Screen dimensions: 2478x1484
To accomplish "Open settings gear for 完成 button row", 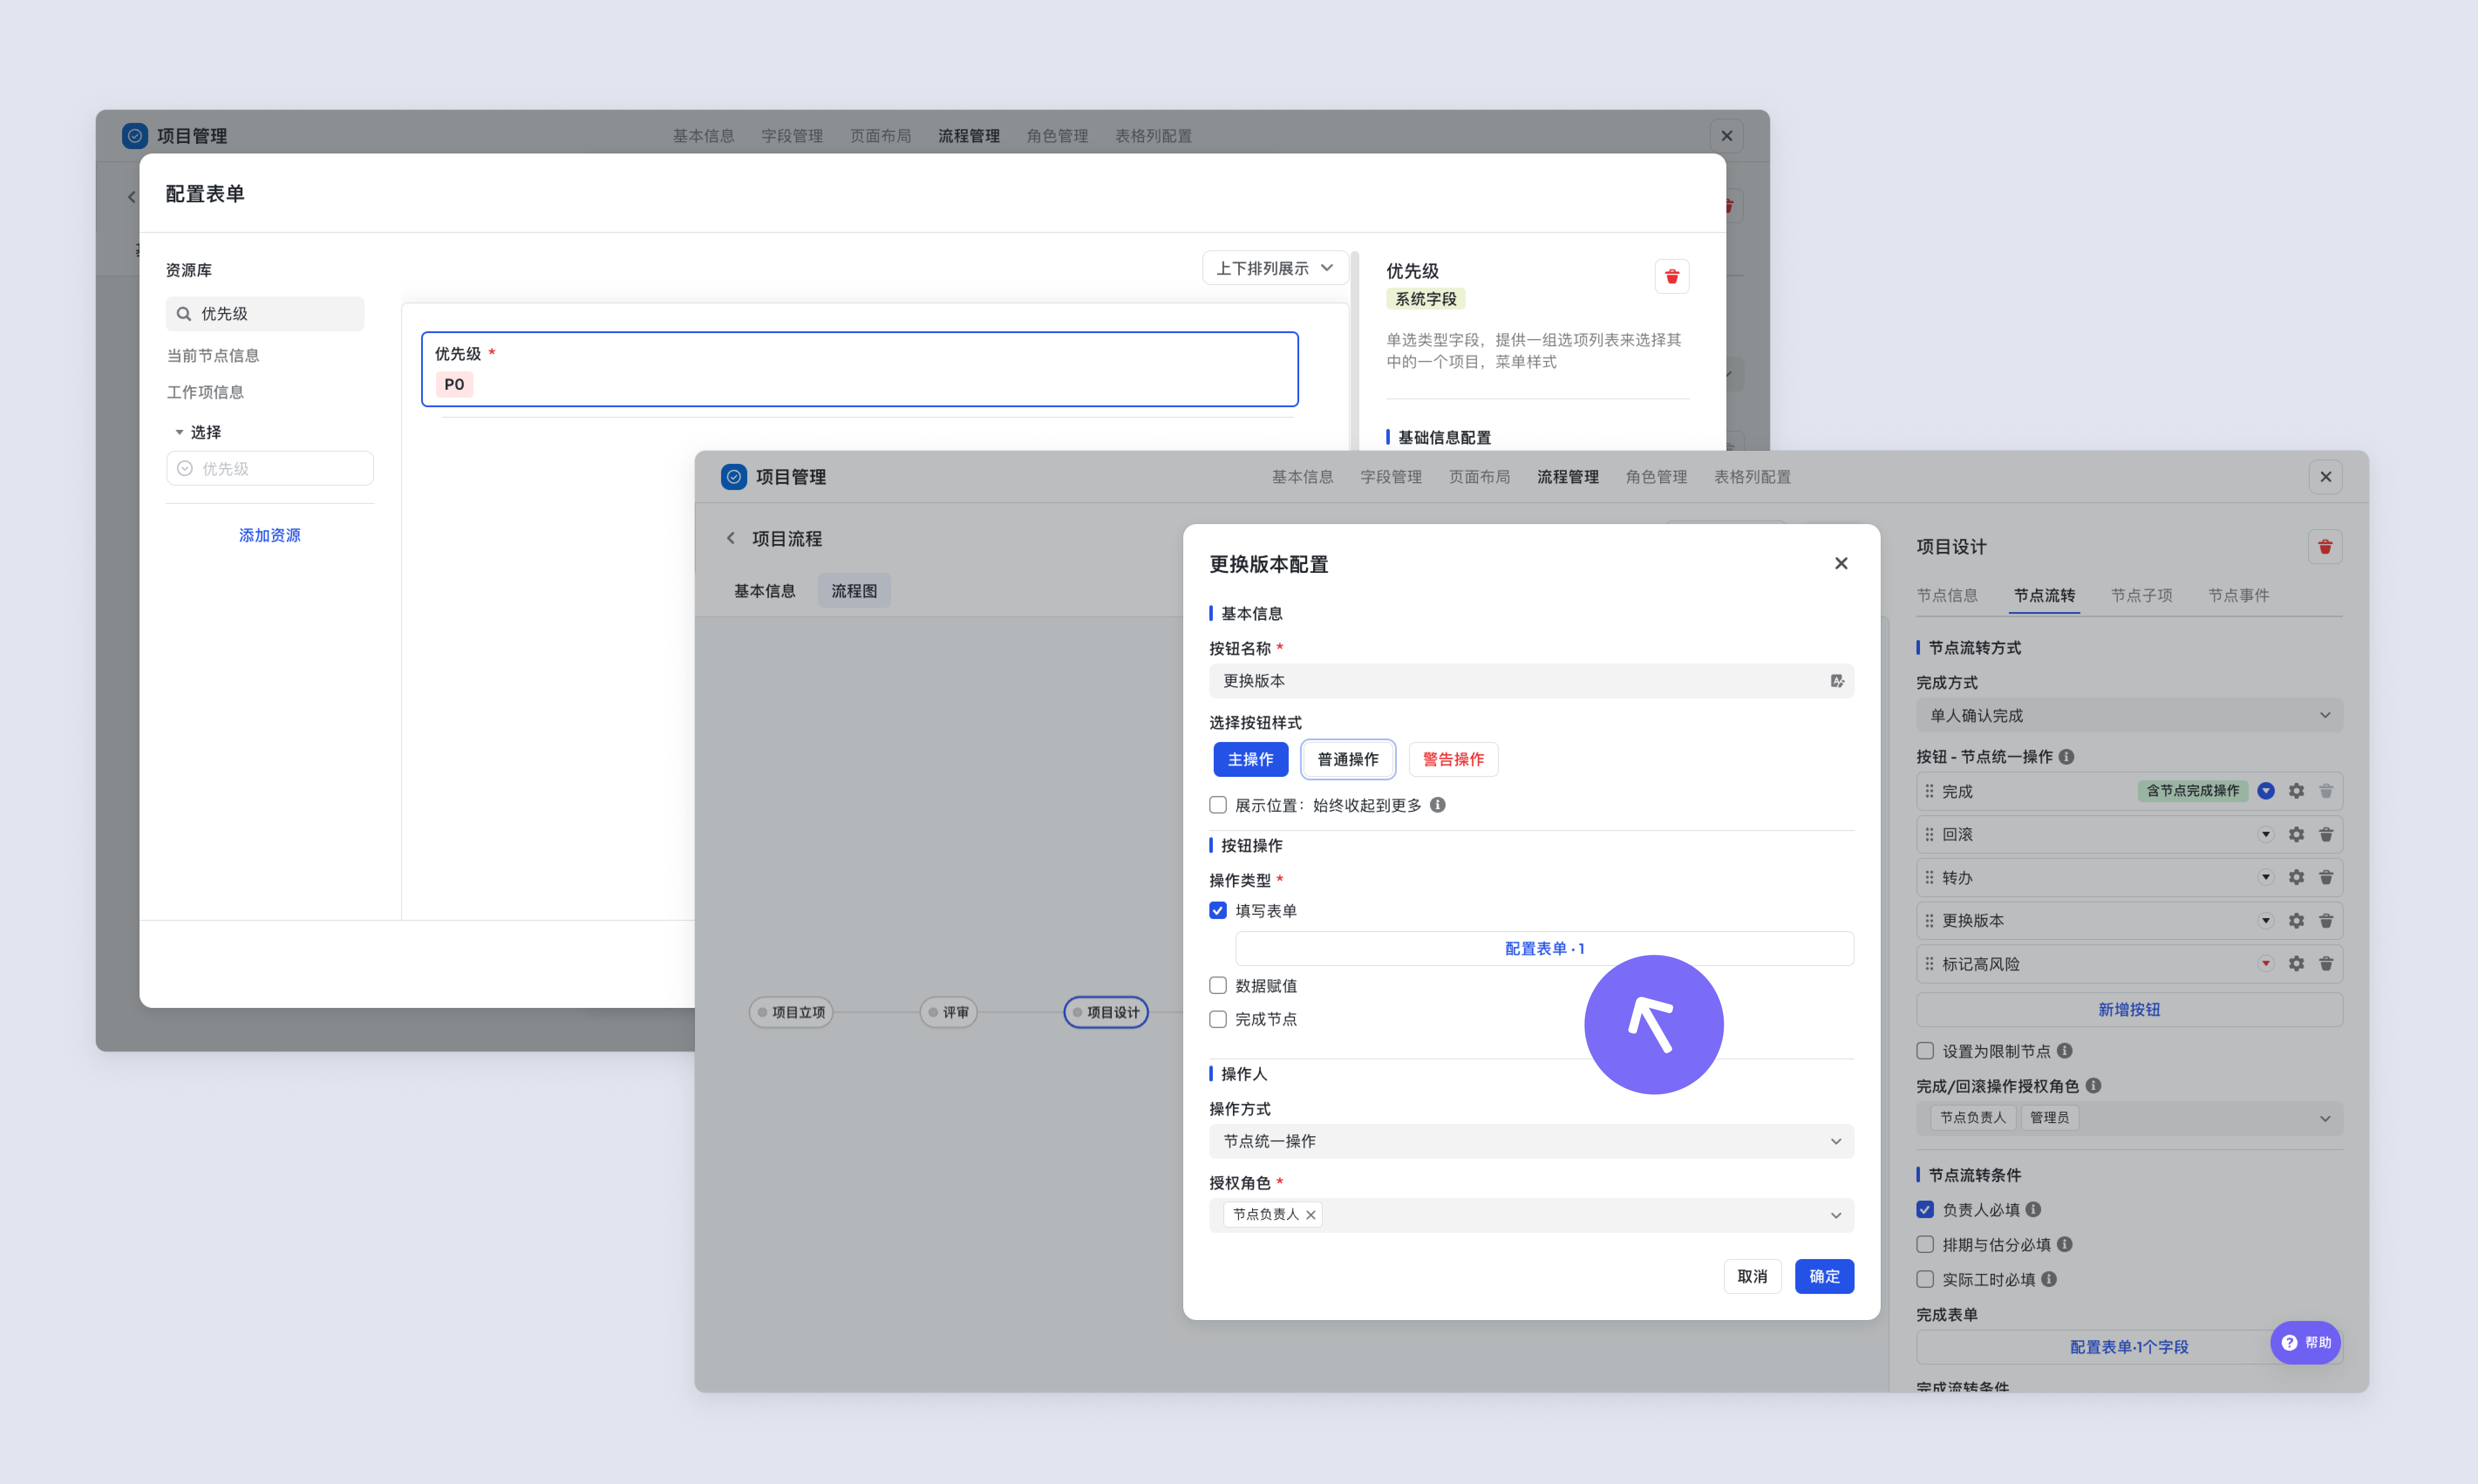I will 2296,791.
